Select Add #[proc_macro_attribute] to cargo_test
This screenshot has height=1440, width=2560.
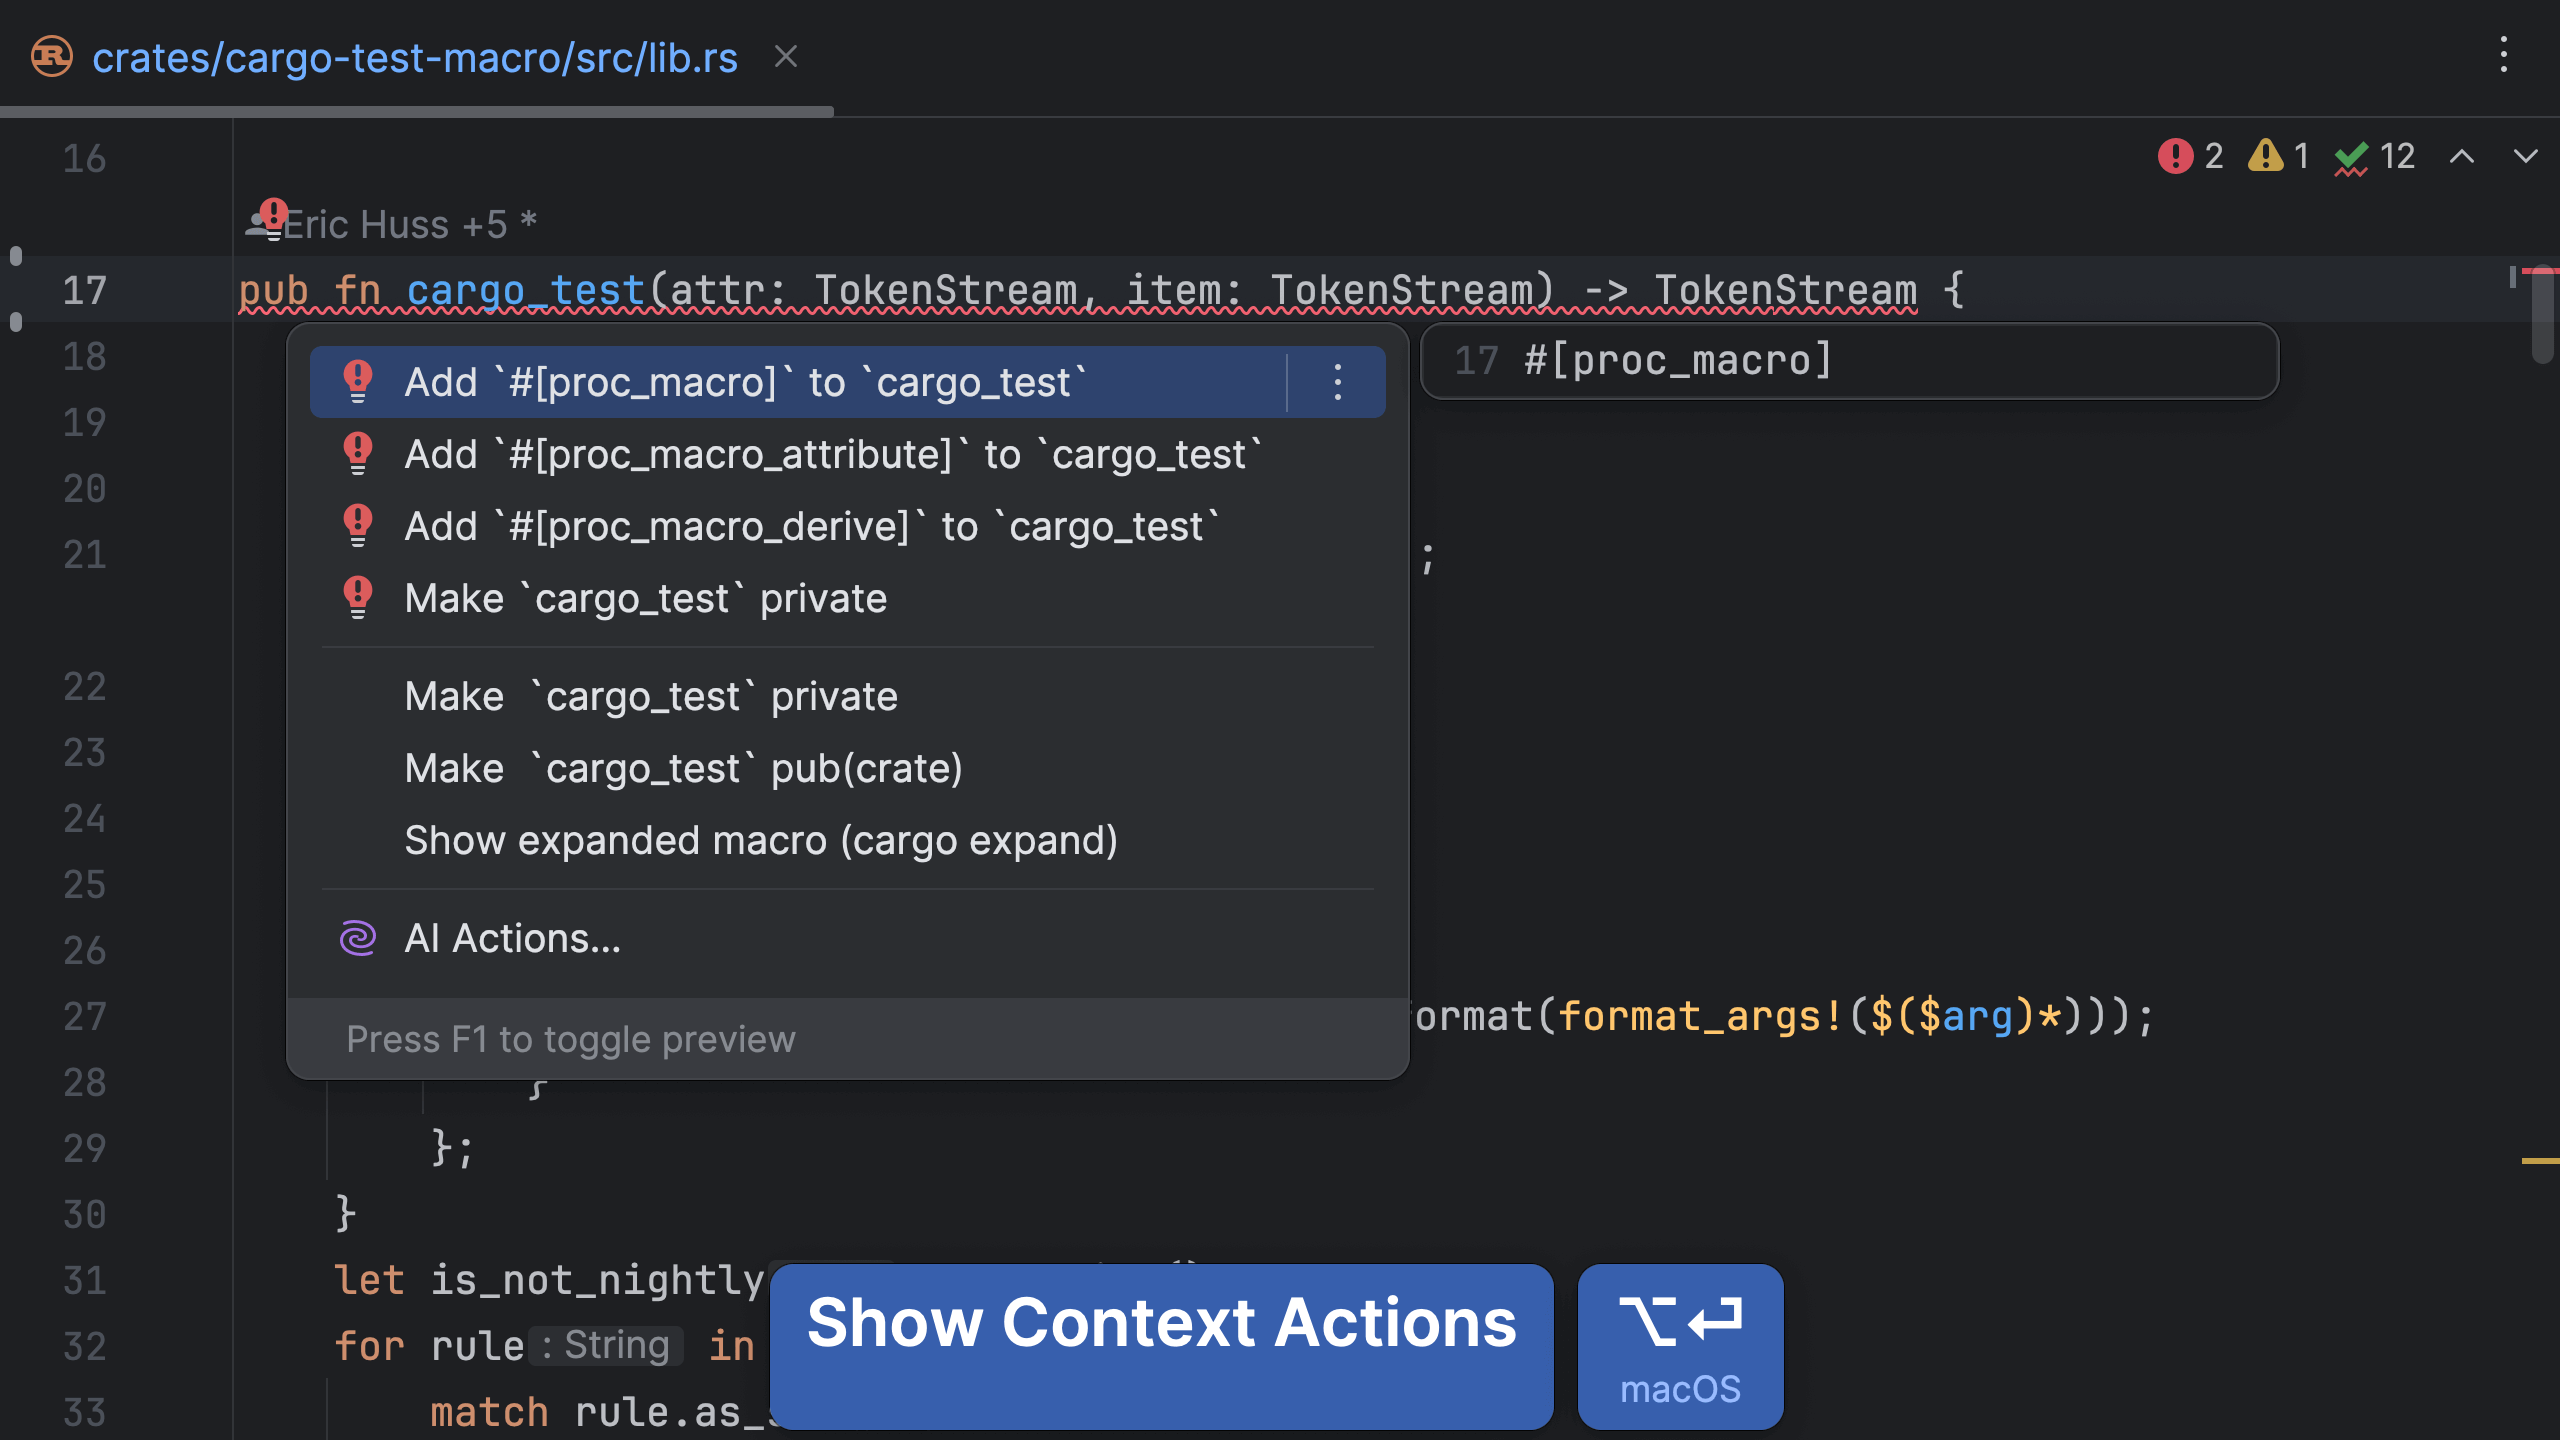832,454
